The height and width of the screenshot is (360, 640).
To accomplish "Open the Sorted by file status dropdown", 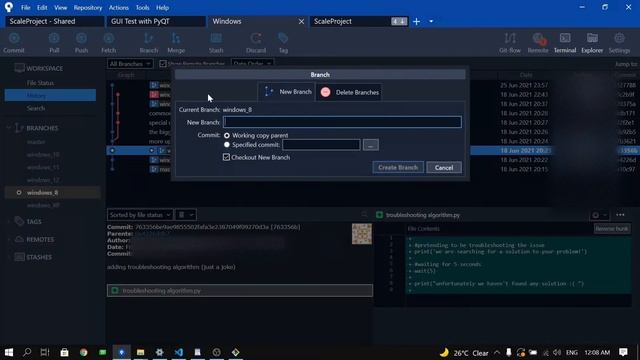I will click(140, 215).
